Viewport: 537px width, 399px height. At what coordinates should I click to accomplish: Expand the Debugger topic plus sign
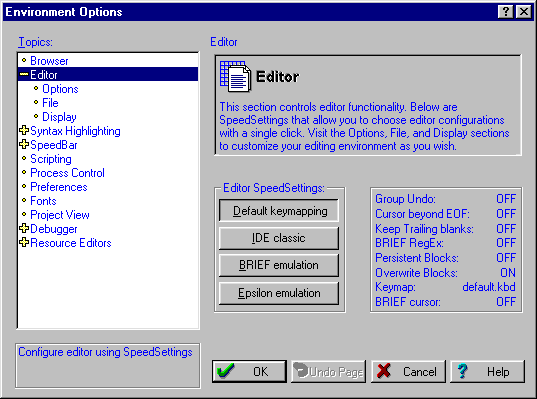point(24,228)
